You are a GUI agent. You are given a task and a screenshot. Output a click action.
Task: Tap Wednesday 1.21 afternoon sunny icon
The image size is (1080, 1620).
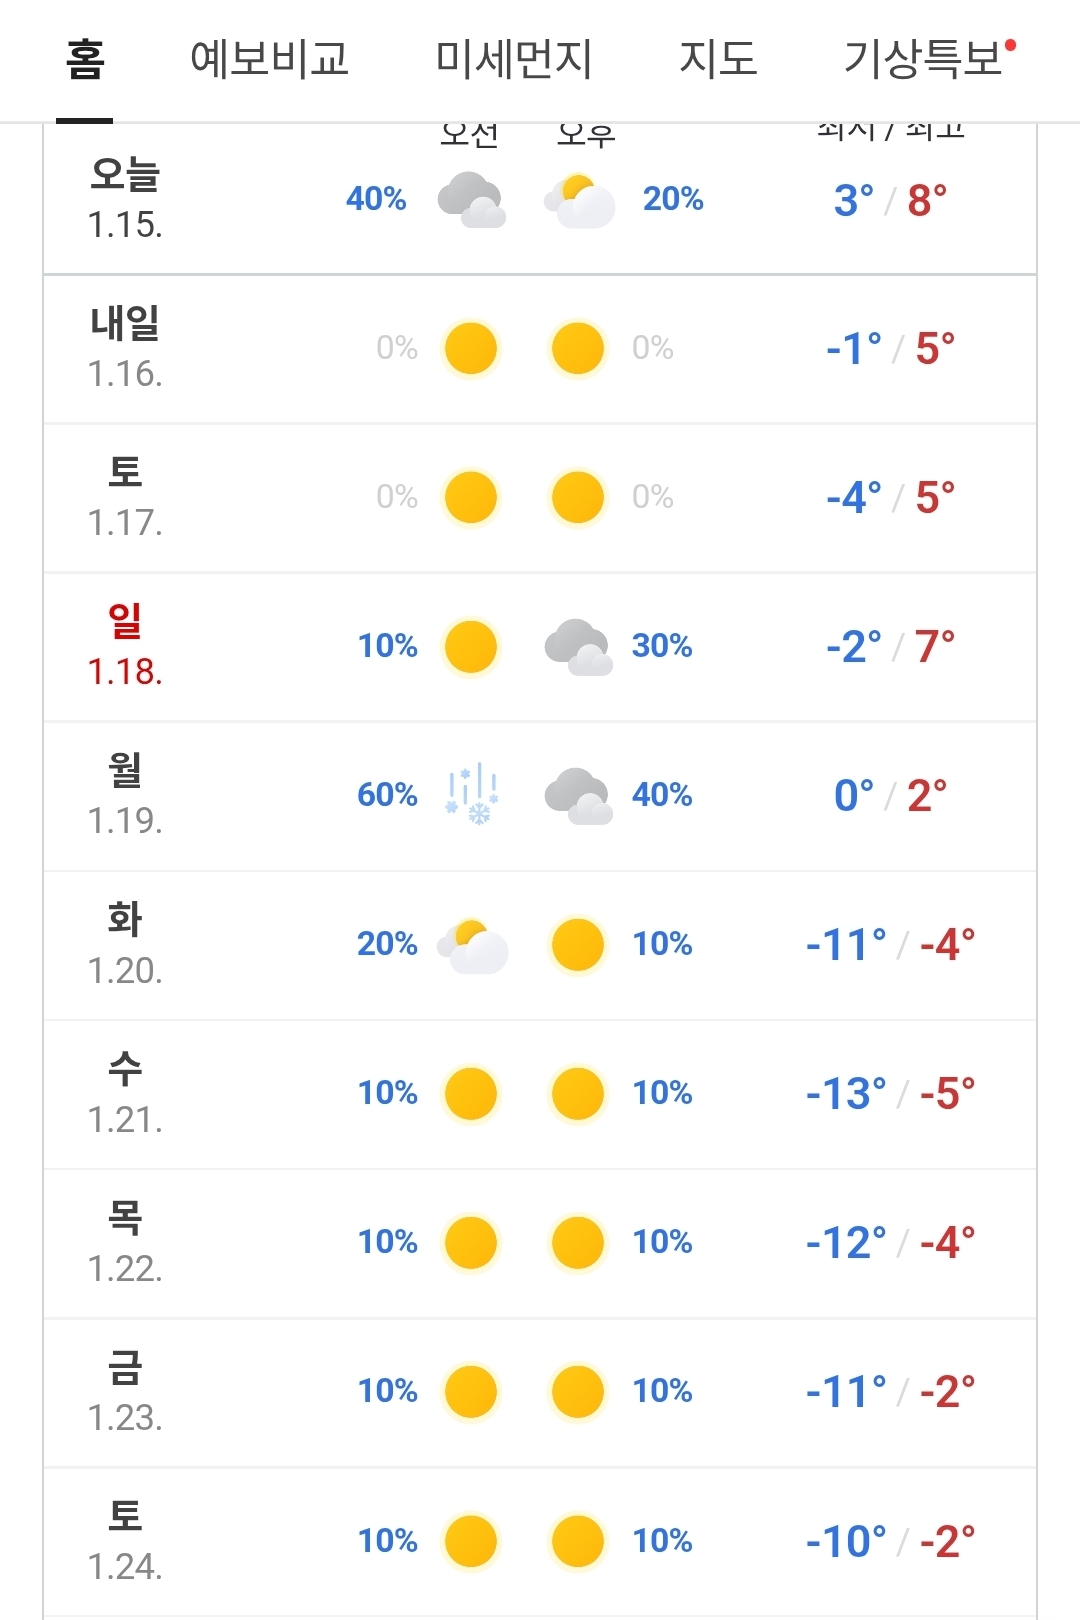click(x=578, y=1093)
